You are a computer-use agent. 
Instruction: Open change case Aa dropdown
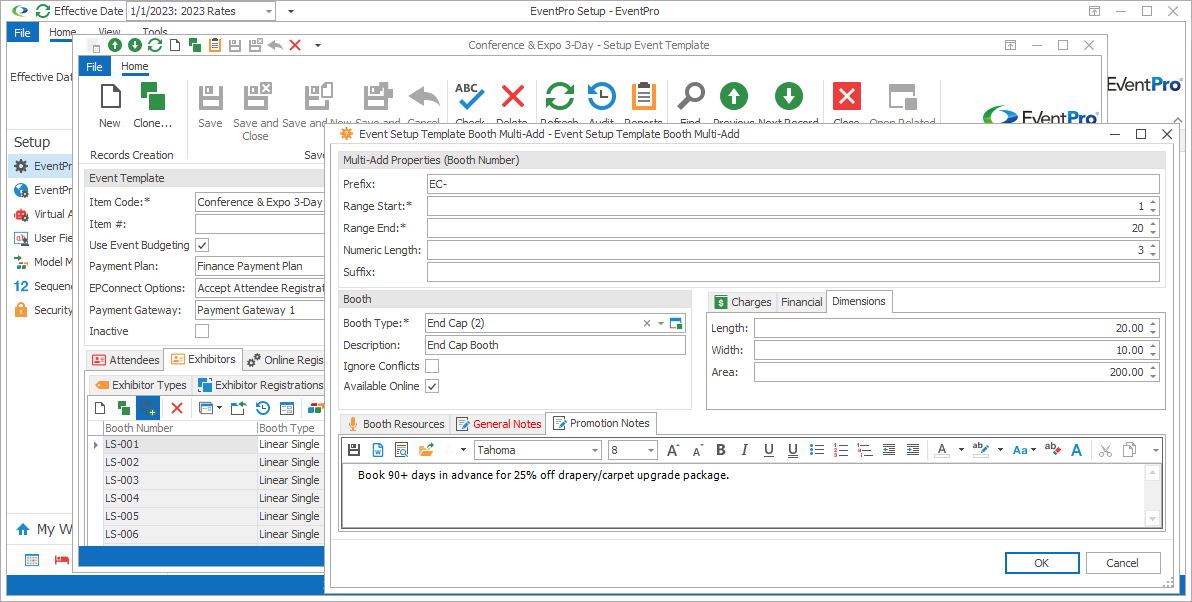click(x=1024, y=450)
